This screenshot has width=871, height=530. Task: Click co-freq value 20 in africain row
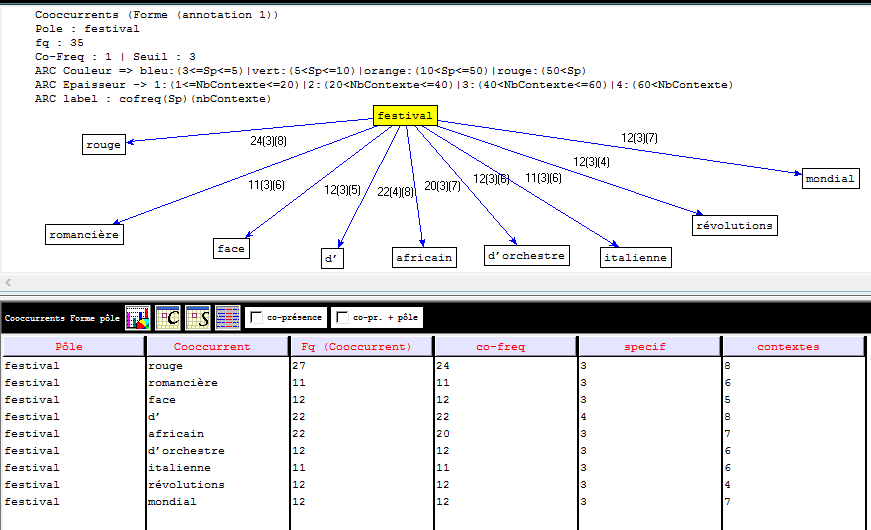(443, 434)
